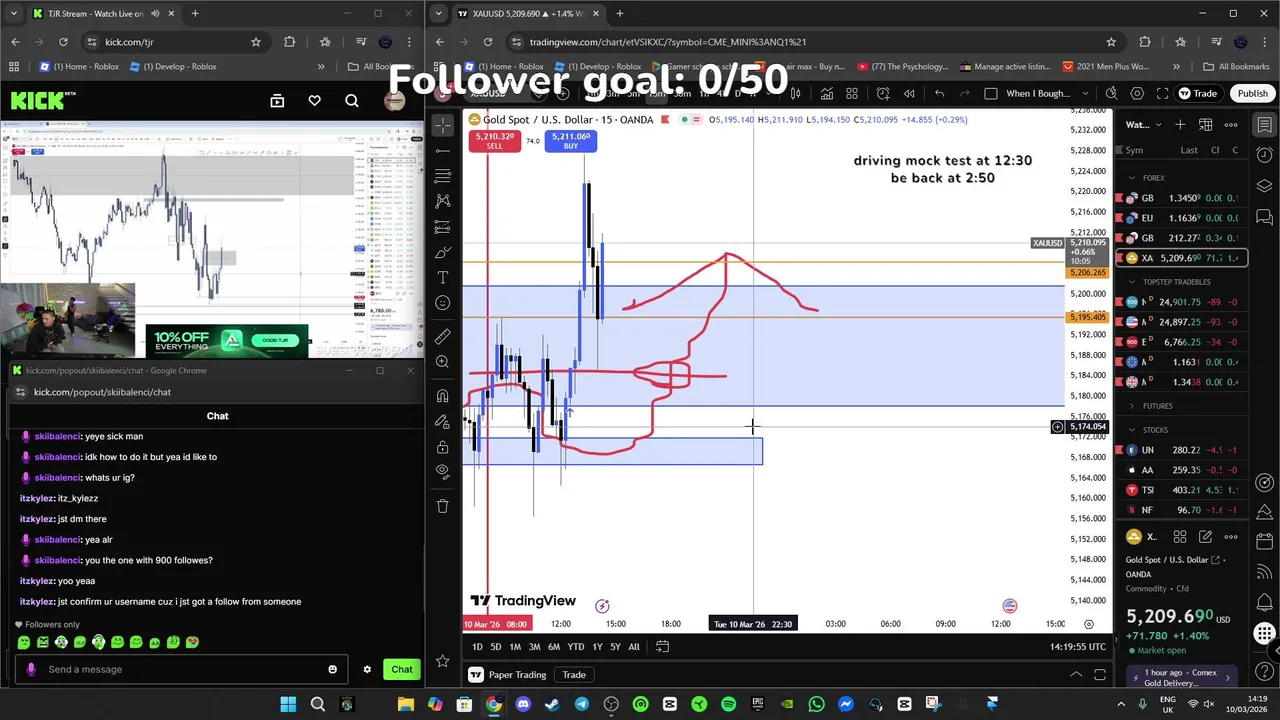Open the Comex Gold Delivery news item

[1181, 678]
